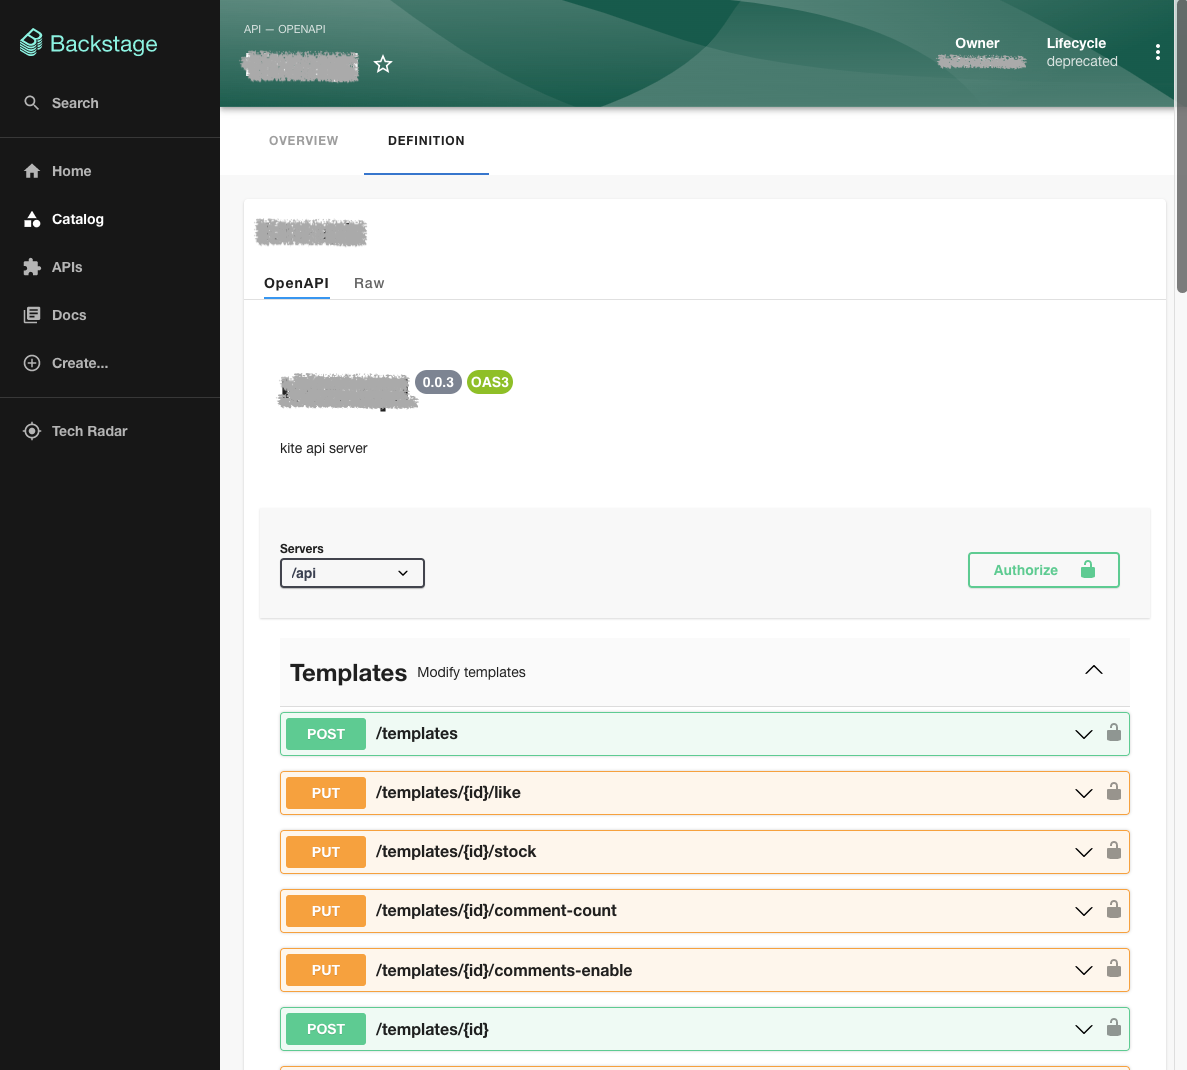Switch to the OpenAPI view tab
This screenshot has height=1070, width=1187.
pos(296,283)
